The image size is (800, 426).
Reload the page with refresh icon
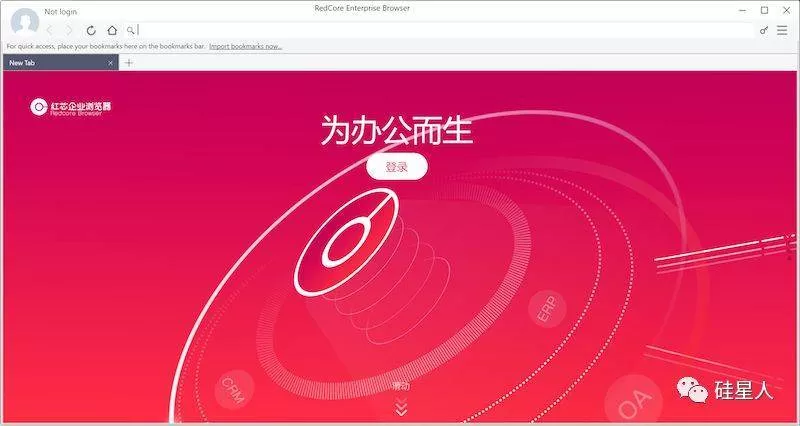[91, 31]
